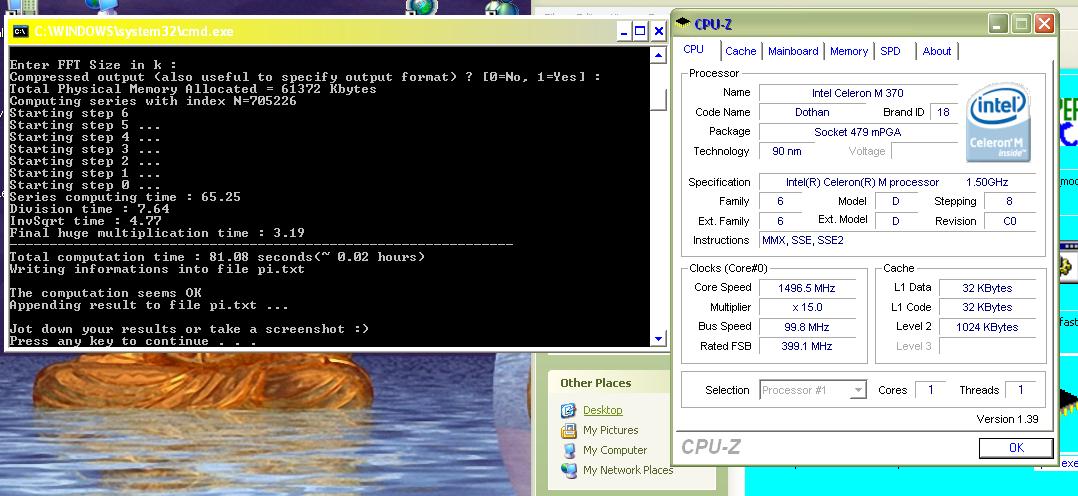Click the Threads value field

1020,390
